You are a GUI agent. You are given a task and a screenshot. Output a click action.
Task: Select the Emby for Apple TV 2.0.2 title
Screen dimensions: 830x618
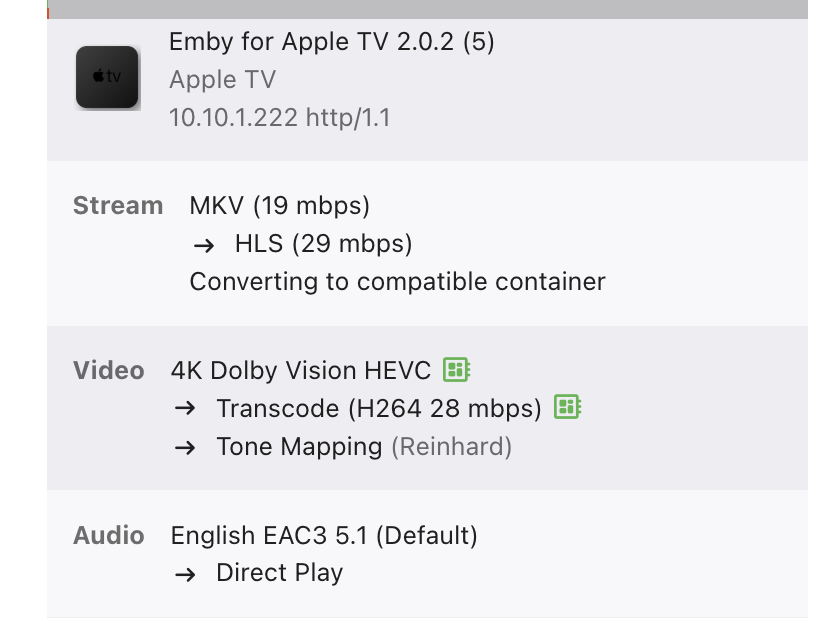click(332, 43)
